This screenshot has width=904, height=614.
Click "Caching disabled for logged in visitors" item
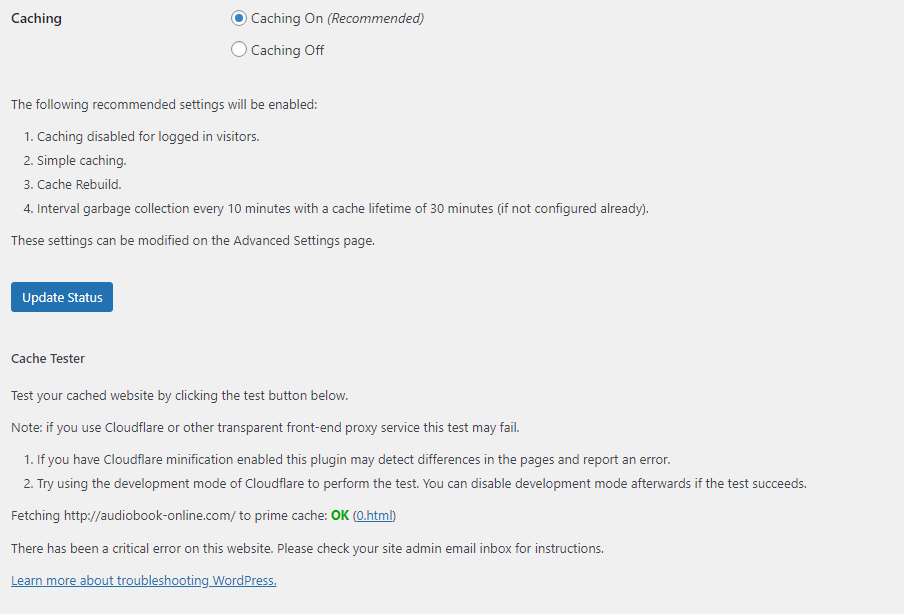click(x=148, y=137)
